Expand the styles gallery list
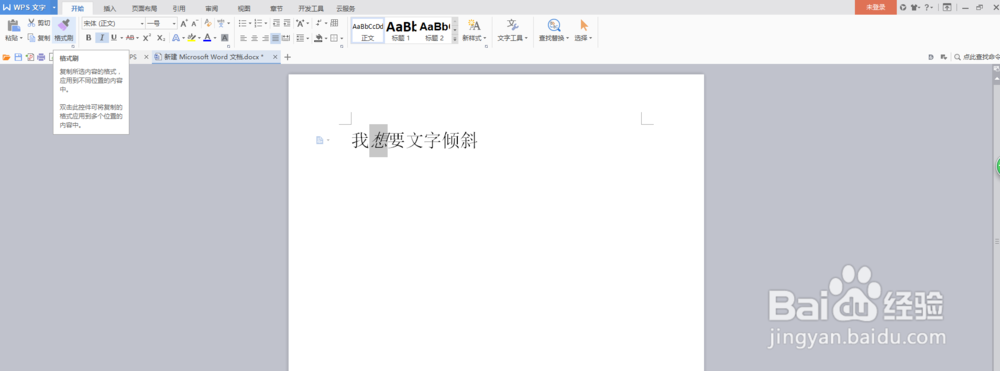 (x=455, y=39)
